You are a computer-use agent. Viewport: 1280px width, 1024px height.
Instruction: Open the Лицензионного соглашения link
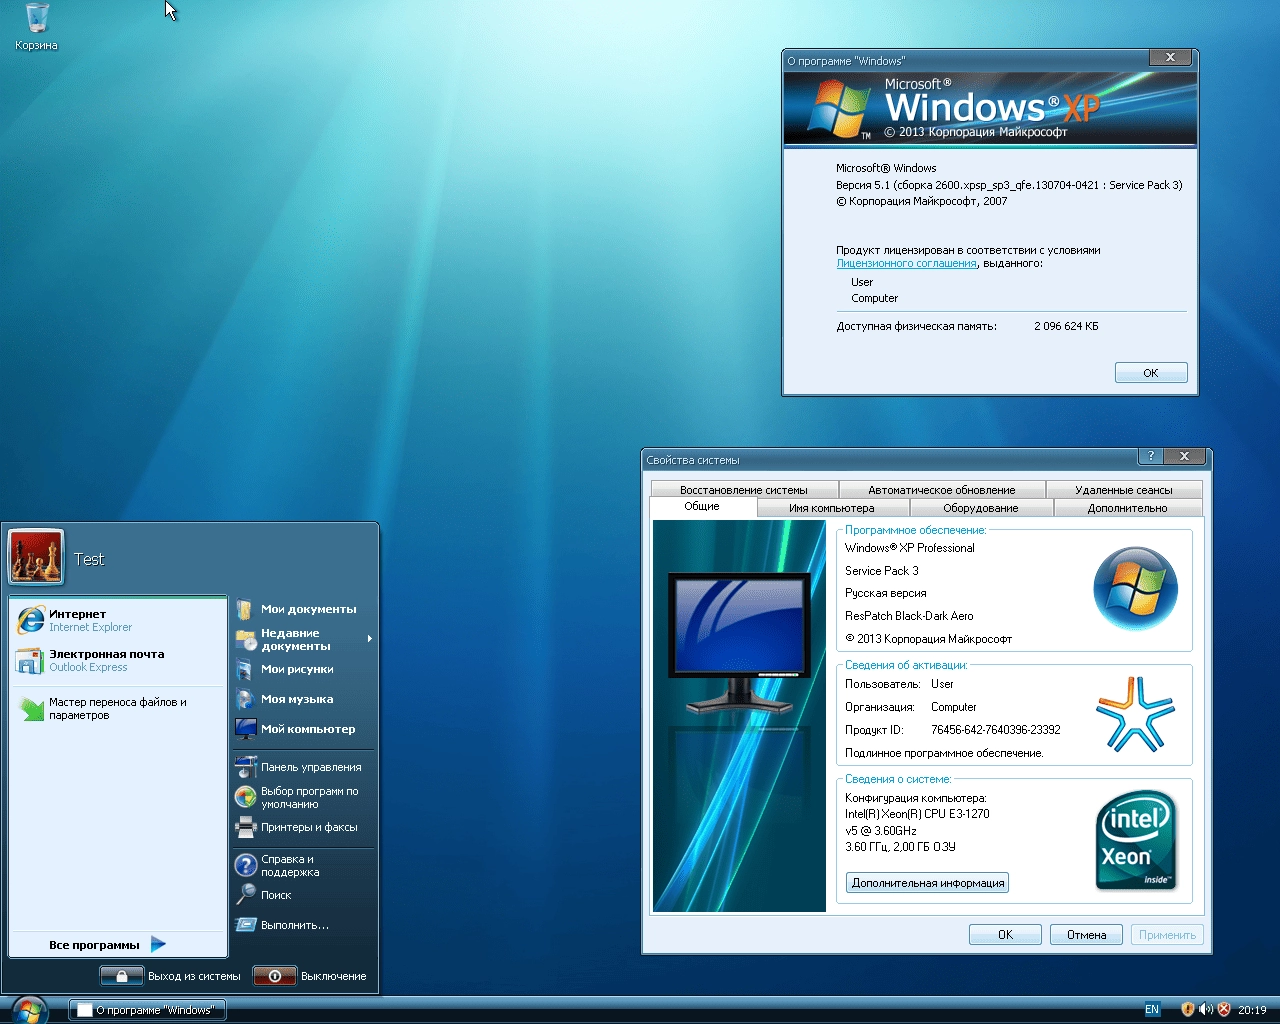coord(906,263)
